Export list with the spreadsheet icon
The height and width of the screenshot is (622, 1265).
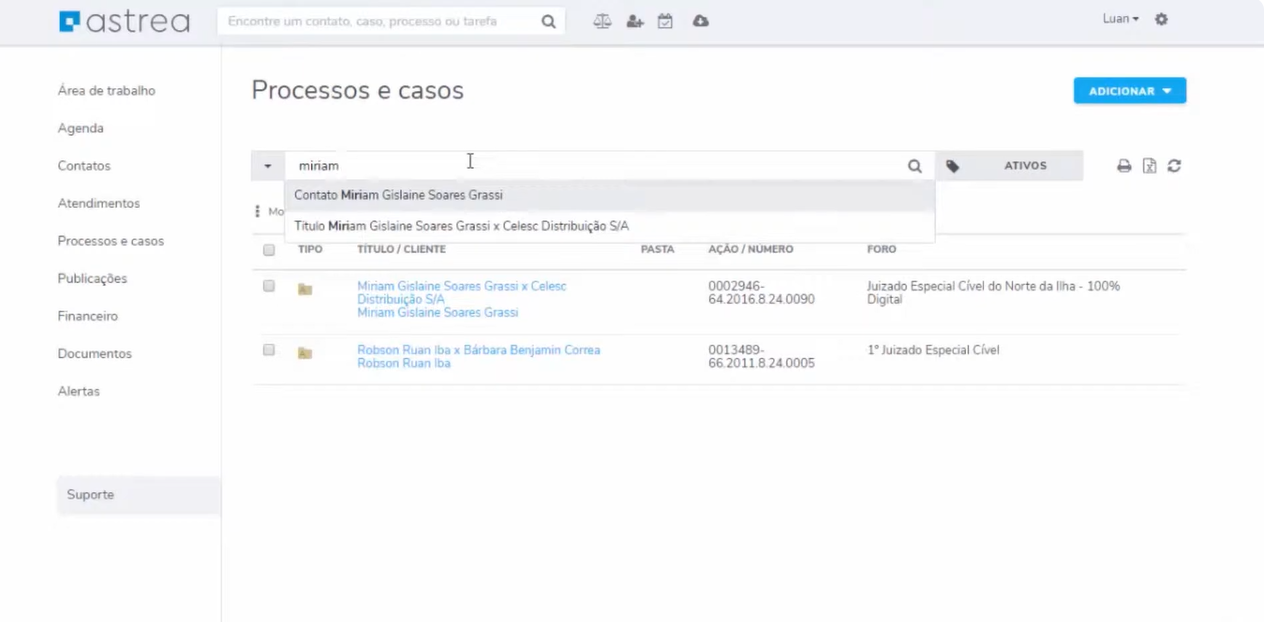point(1150,166)
